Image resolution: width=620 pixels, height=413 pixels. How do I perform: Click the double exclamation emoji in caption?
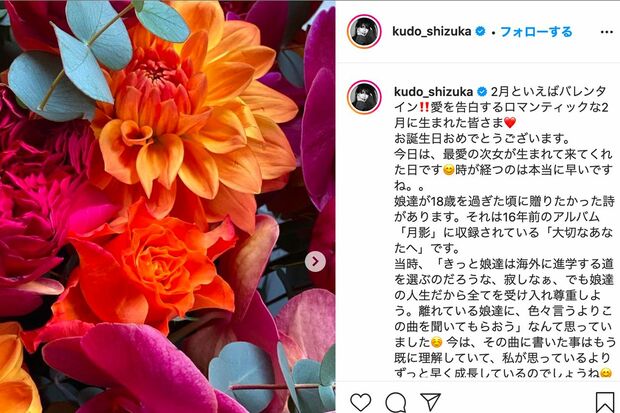click(424, 108)
